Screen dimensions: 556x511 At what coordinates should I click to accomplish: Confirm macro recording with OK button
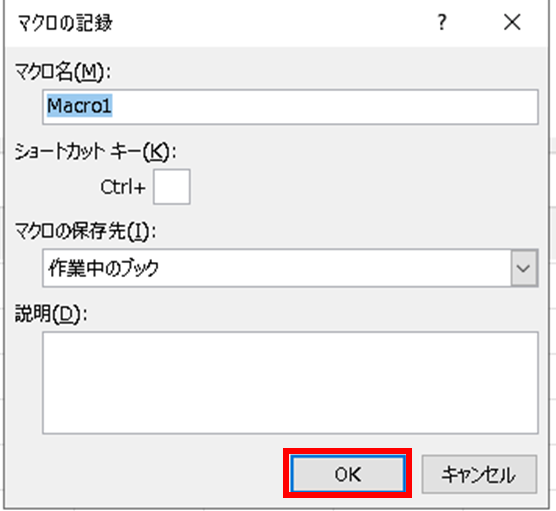coord(348,473)
